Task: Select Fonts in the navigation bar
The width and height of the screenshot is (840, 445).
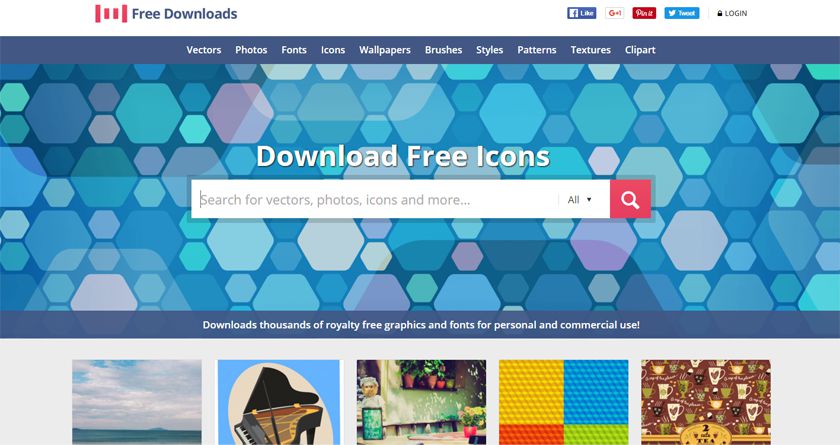Action: point(294,50)
